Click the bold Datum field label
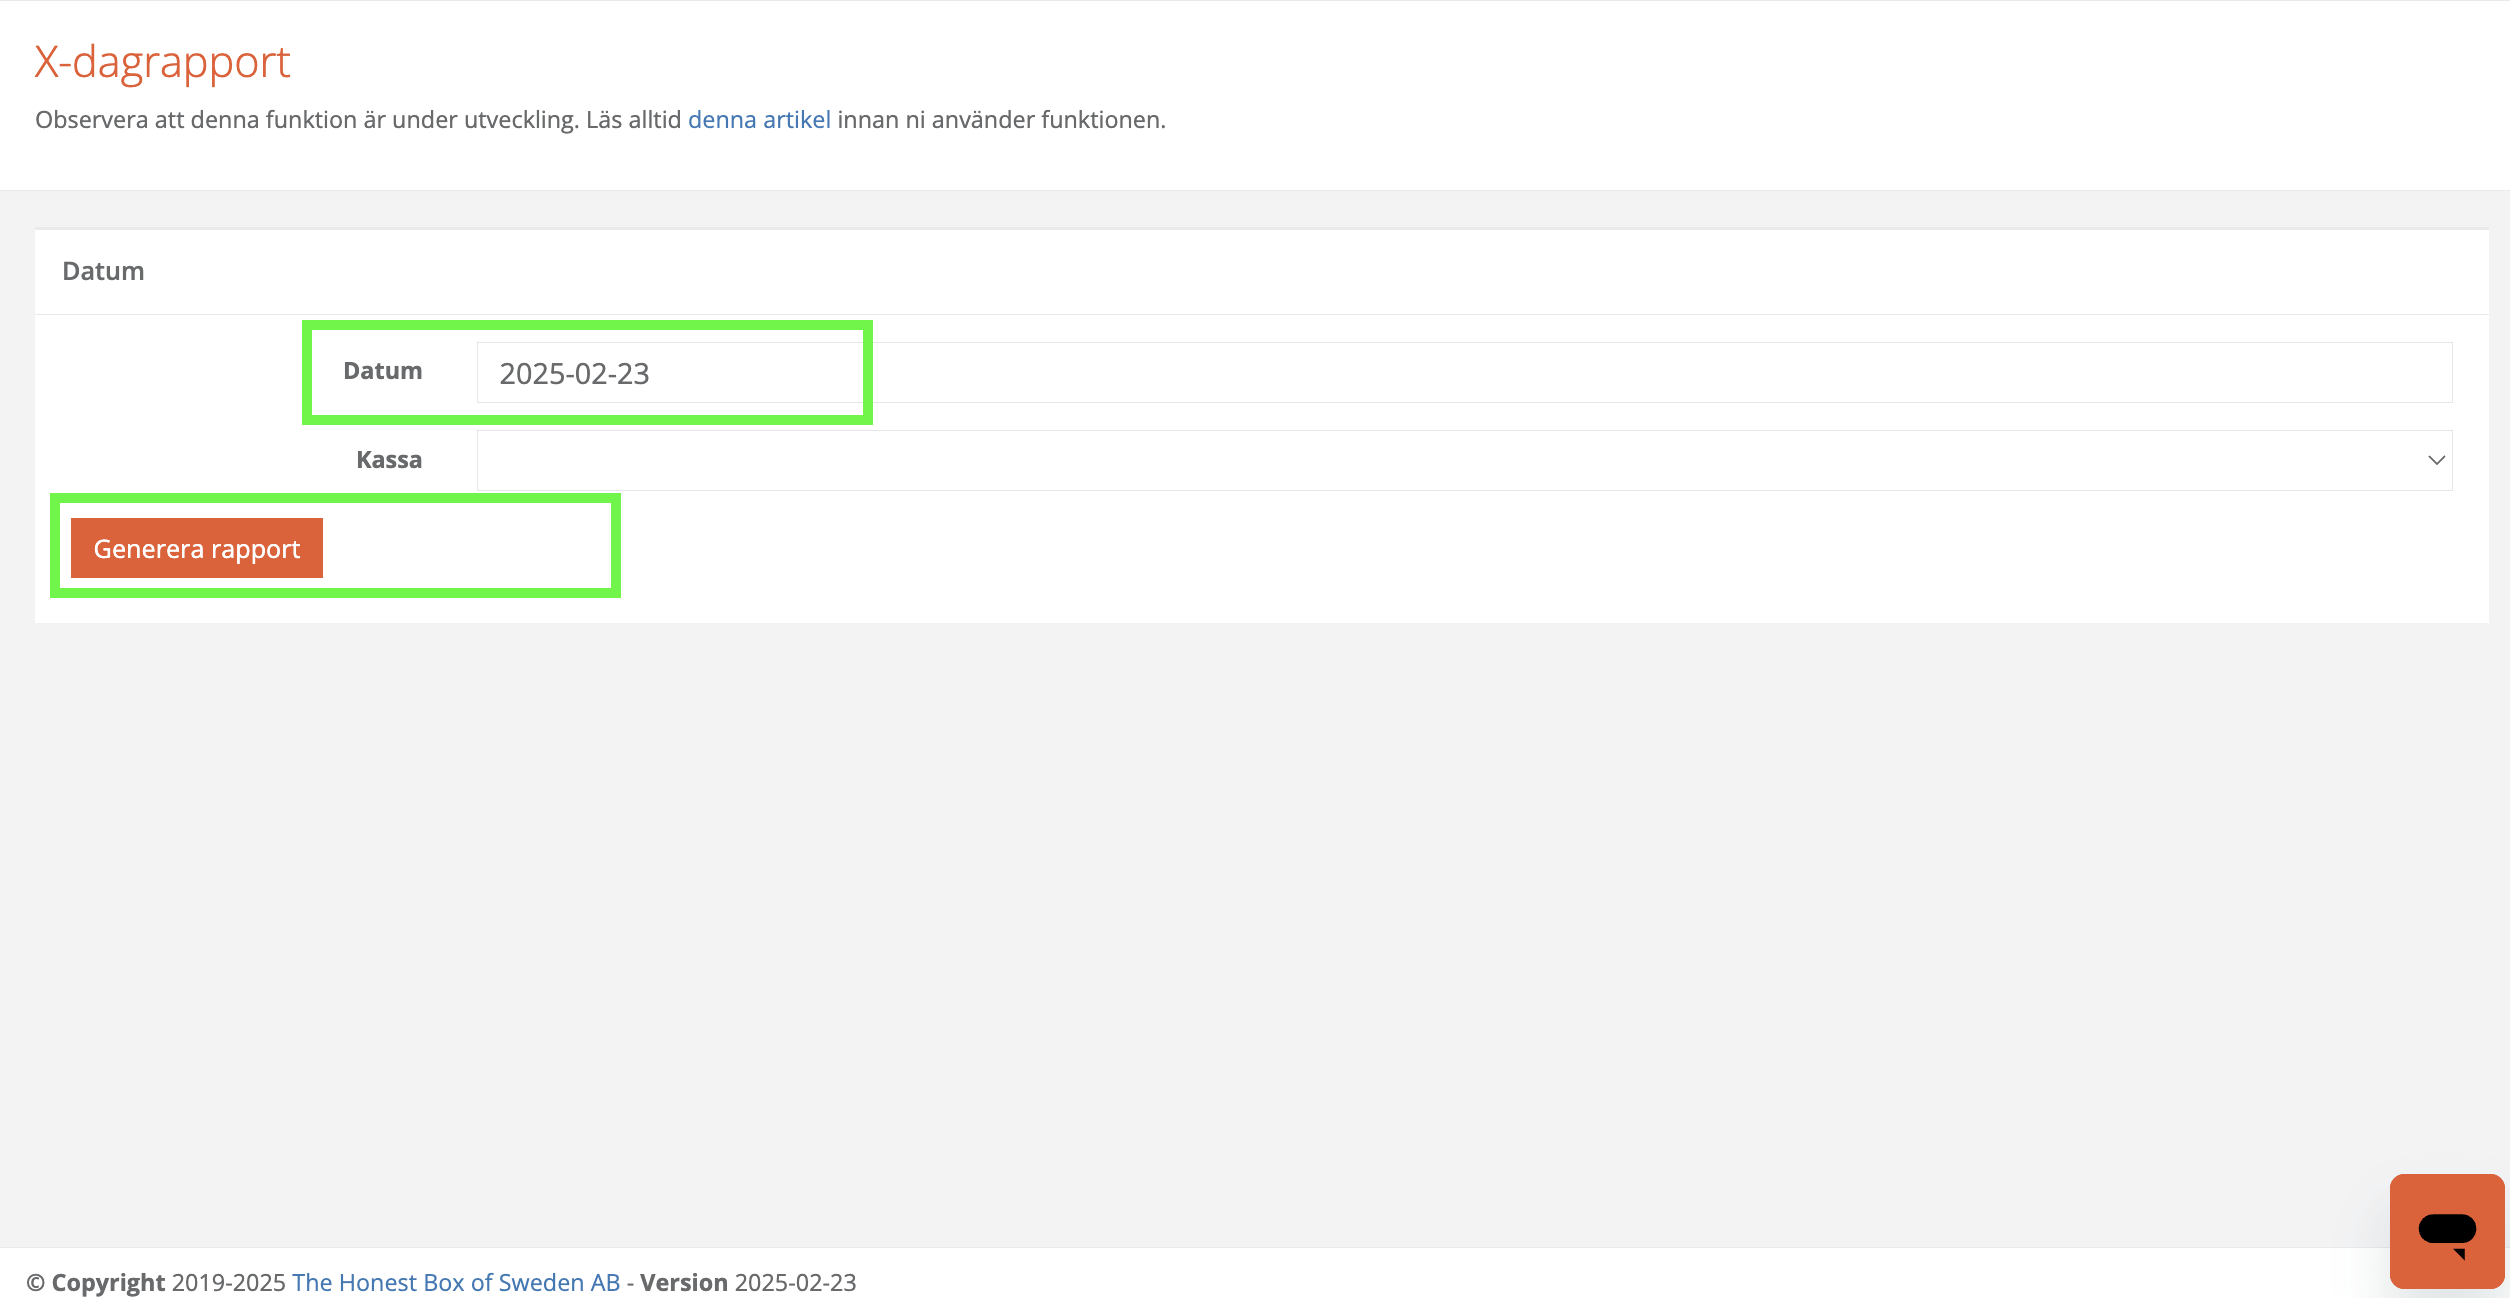The height and width of the screenshot is (1298, 2510). (382, 371)
